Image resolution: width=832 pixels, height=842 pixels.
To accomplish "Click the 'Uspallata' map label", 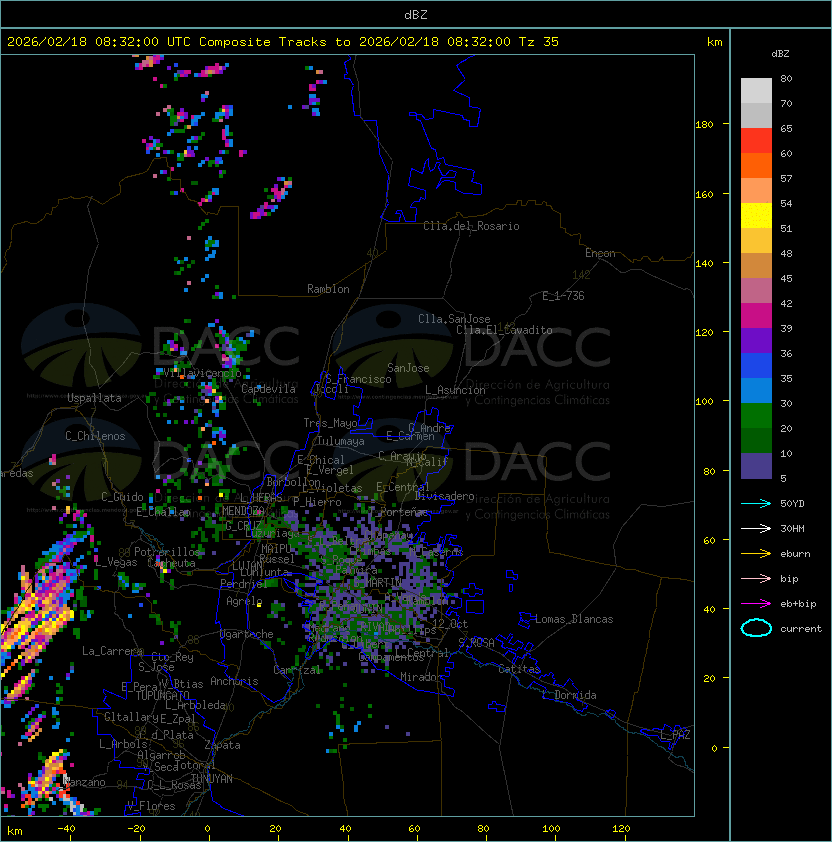I will click(94, 398).
